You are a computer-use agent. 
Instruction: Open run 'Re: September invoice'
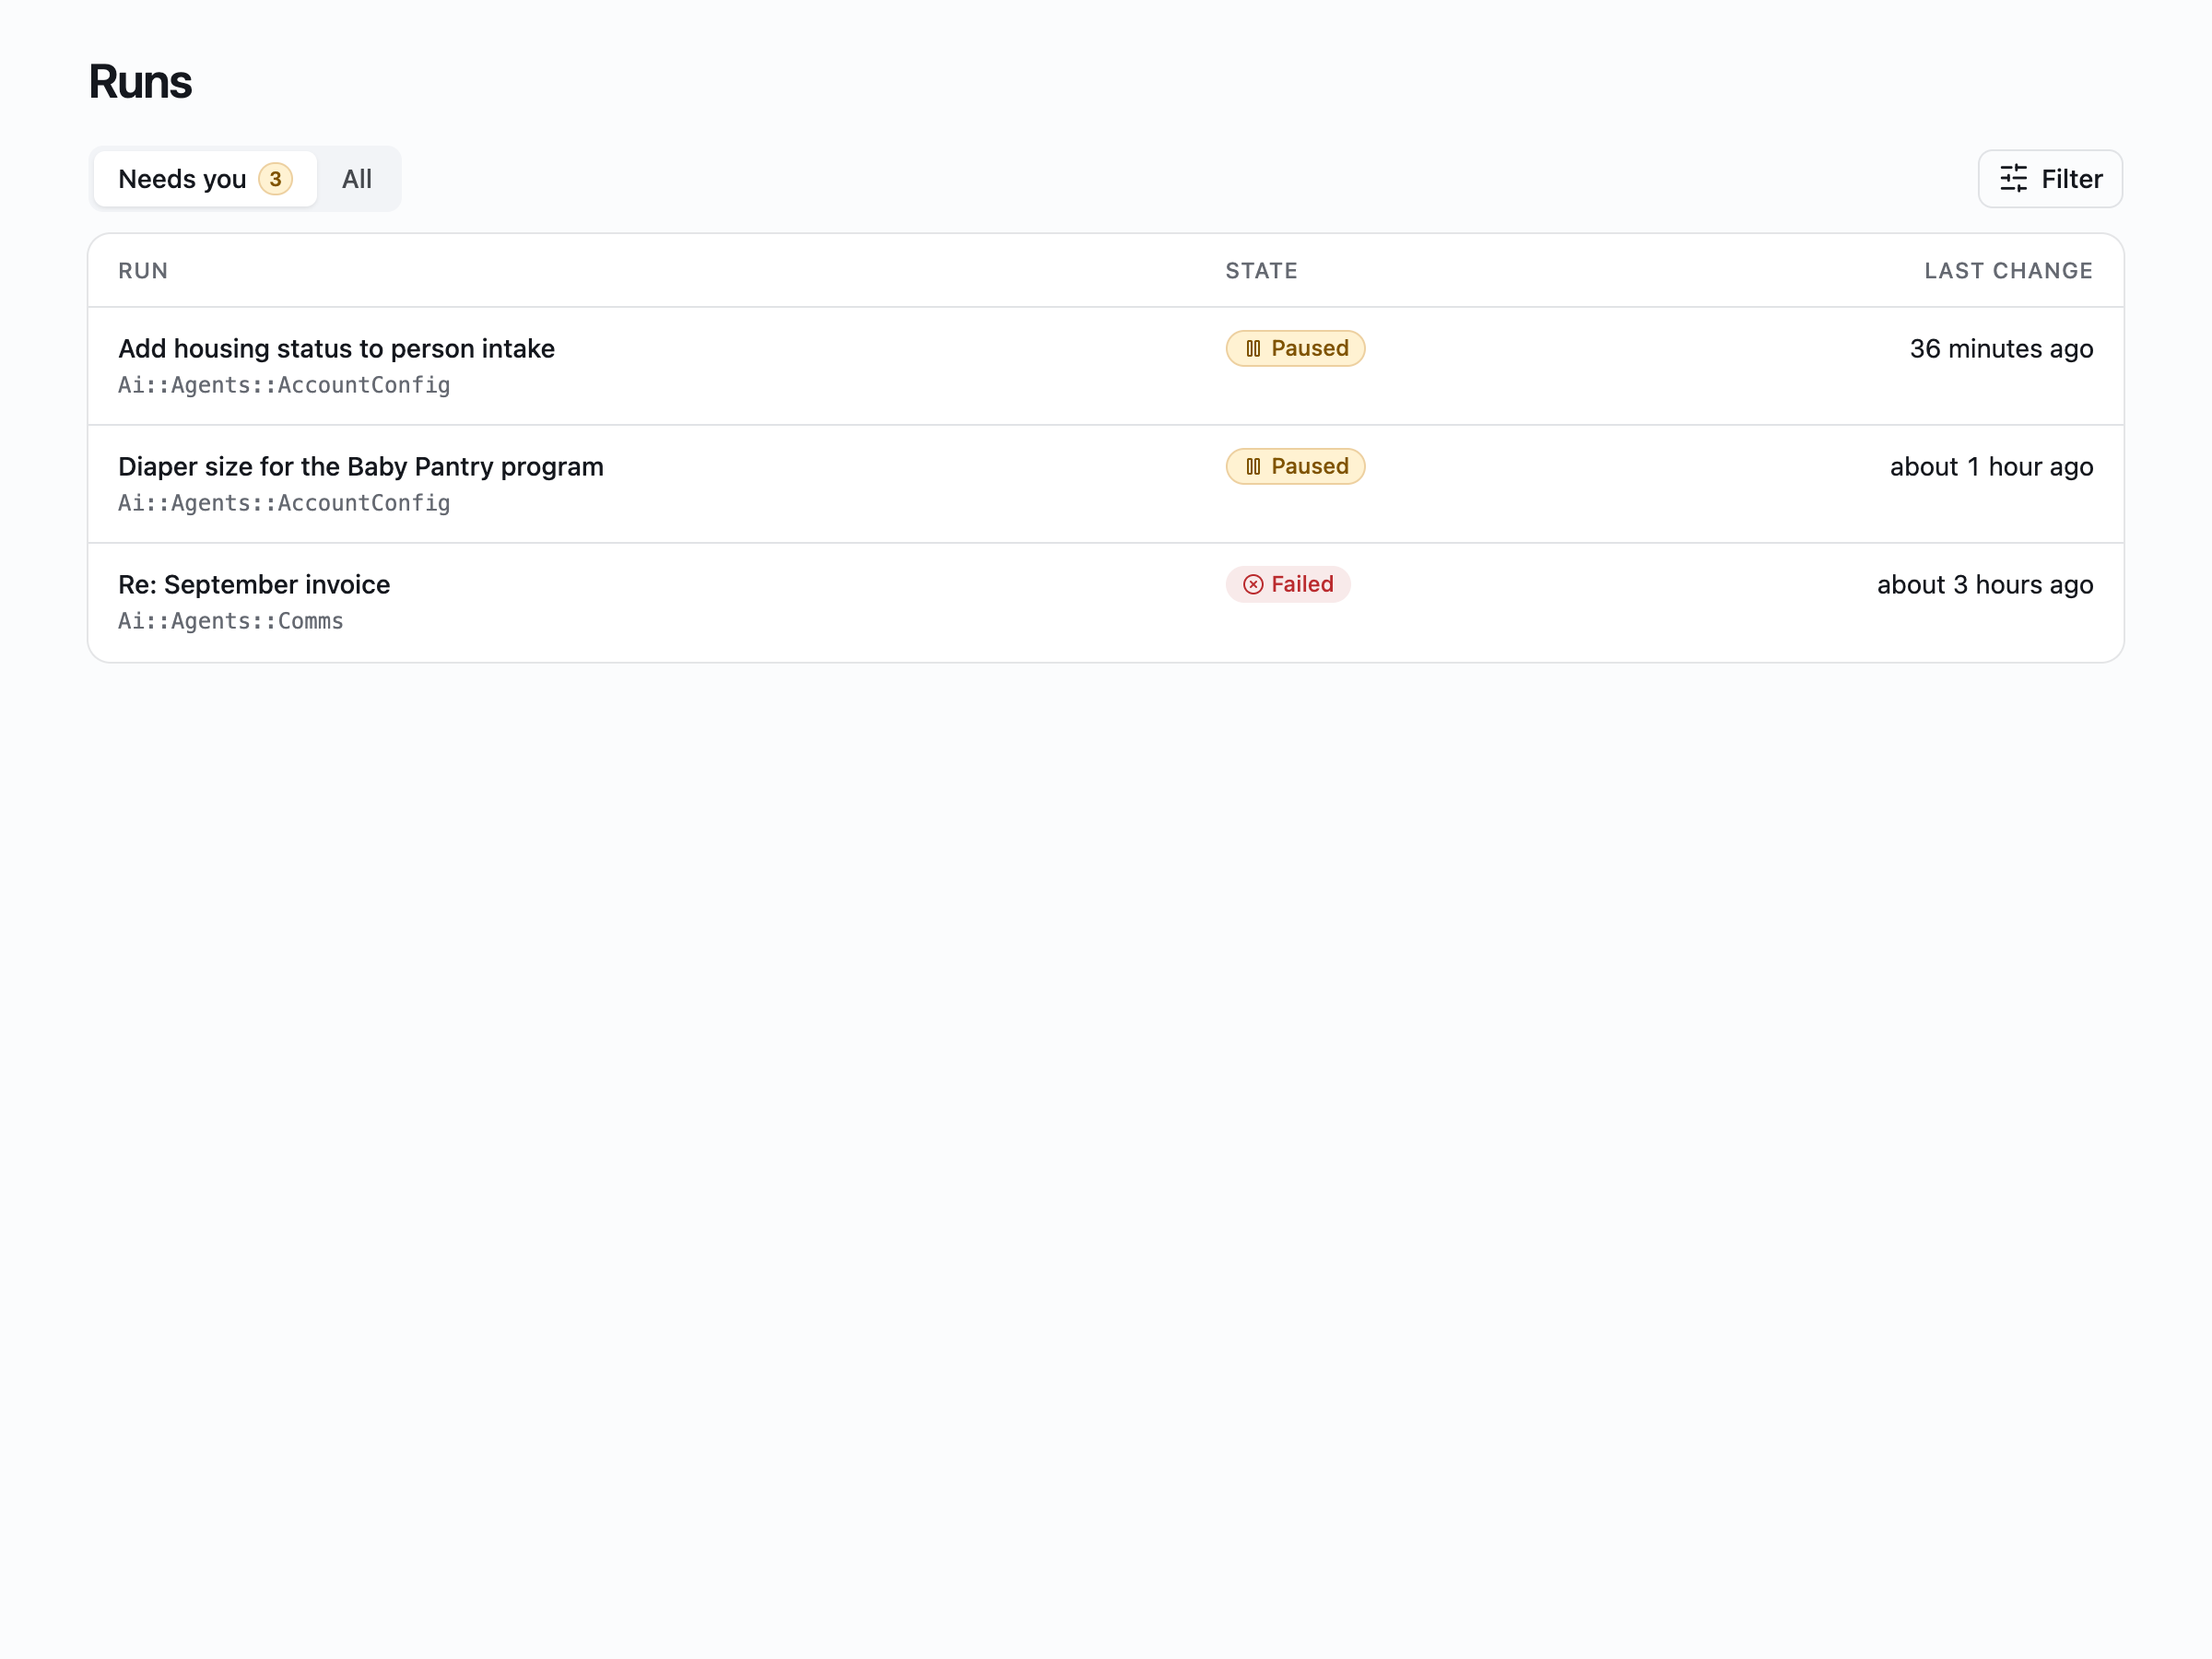click(254, 584)
